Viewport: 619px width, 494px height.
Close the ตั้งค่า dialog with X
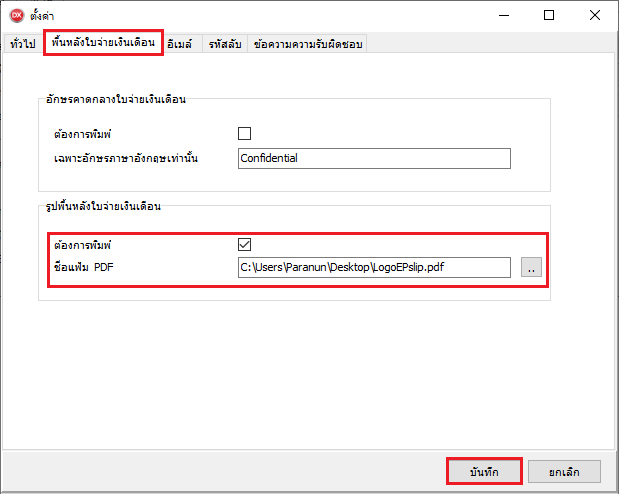595,15
